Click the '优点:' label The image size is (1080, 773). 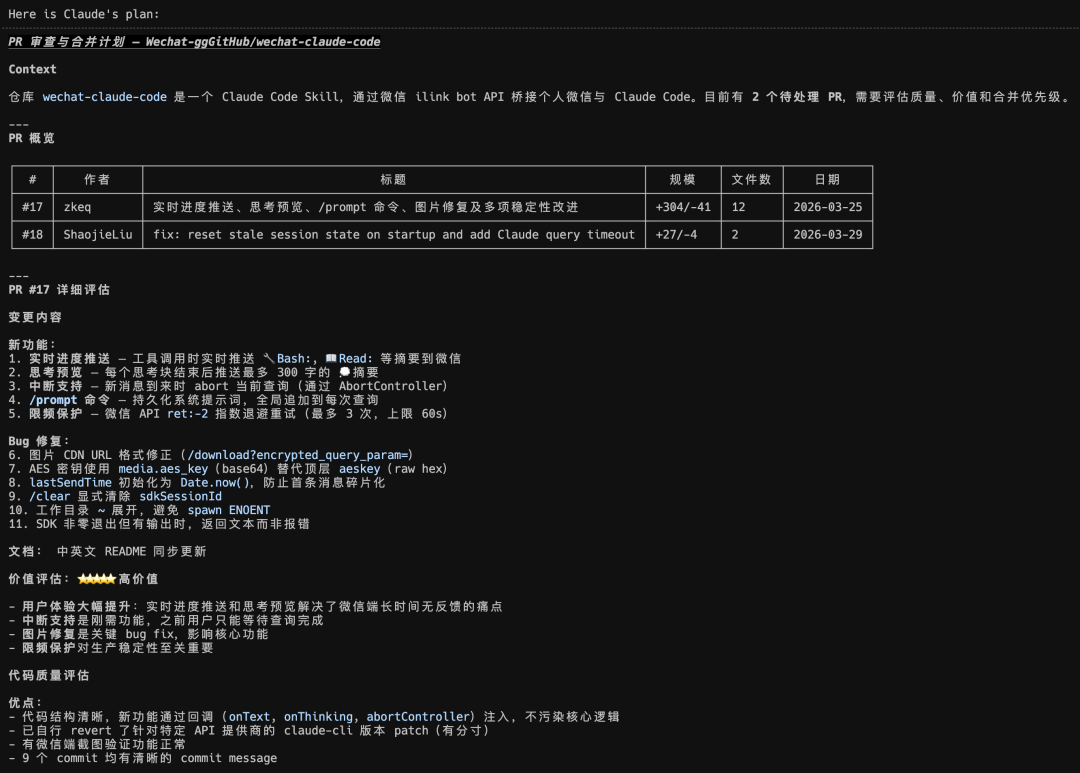[x=25, y=703]
